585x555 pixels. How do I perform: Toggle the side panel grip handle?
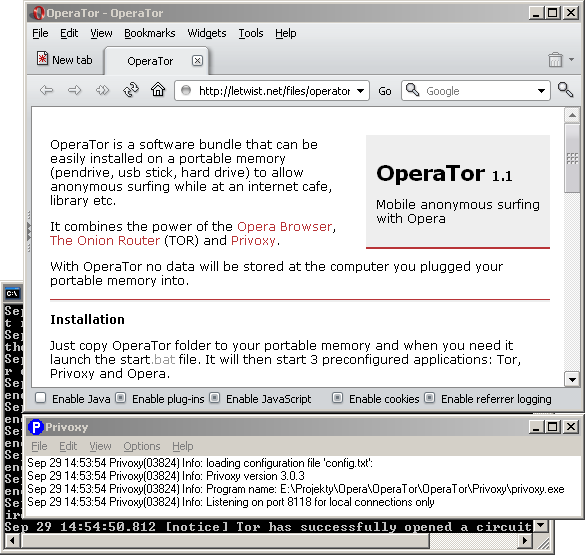point(29,231)
